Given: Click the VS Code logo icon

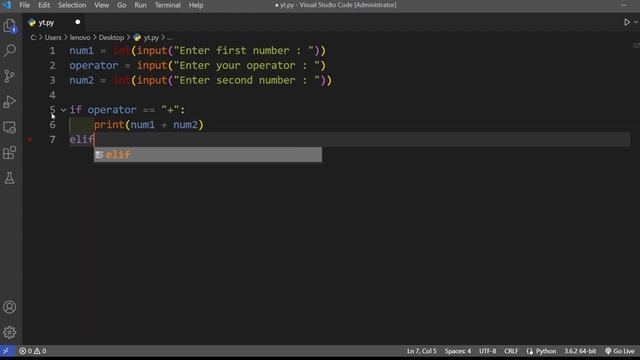Looking at the screenshot, I should [7, 5].
